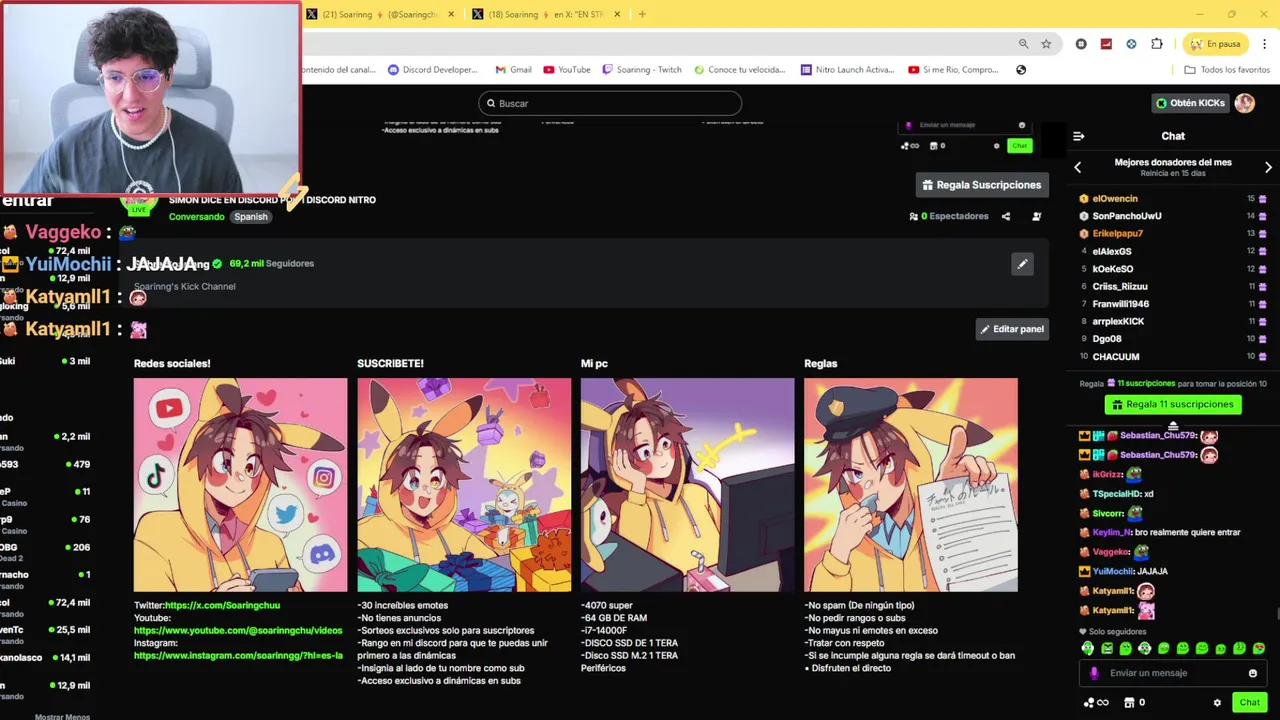Open the profile avatar menu
Viewport: 1280px width, 720px height.
click(1244, 103)
